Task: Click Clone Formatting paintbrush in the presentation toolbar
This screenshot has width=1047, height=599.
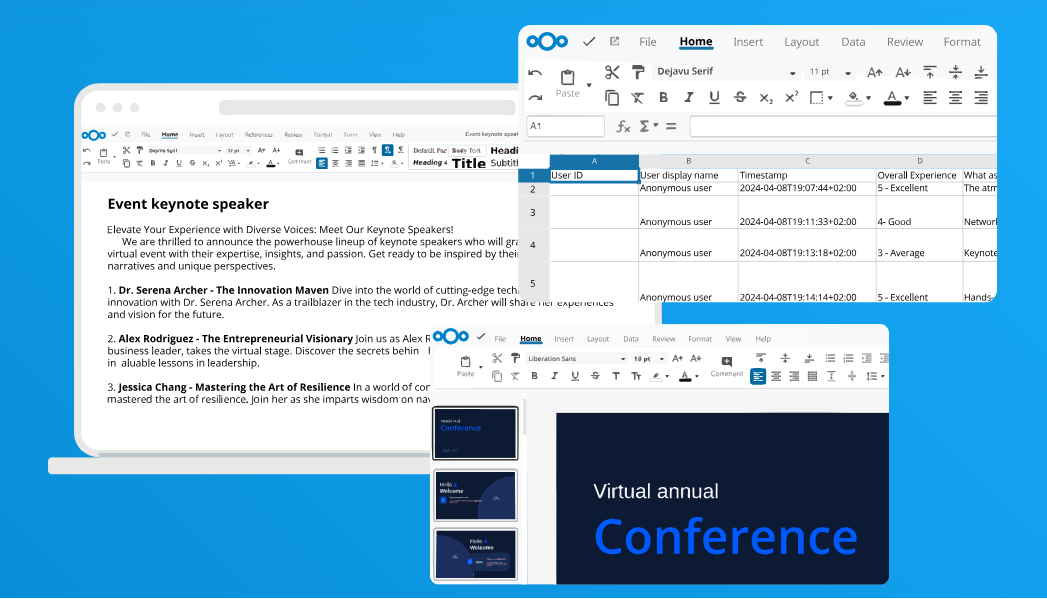Action: 515,359
